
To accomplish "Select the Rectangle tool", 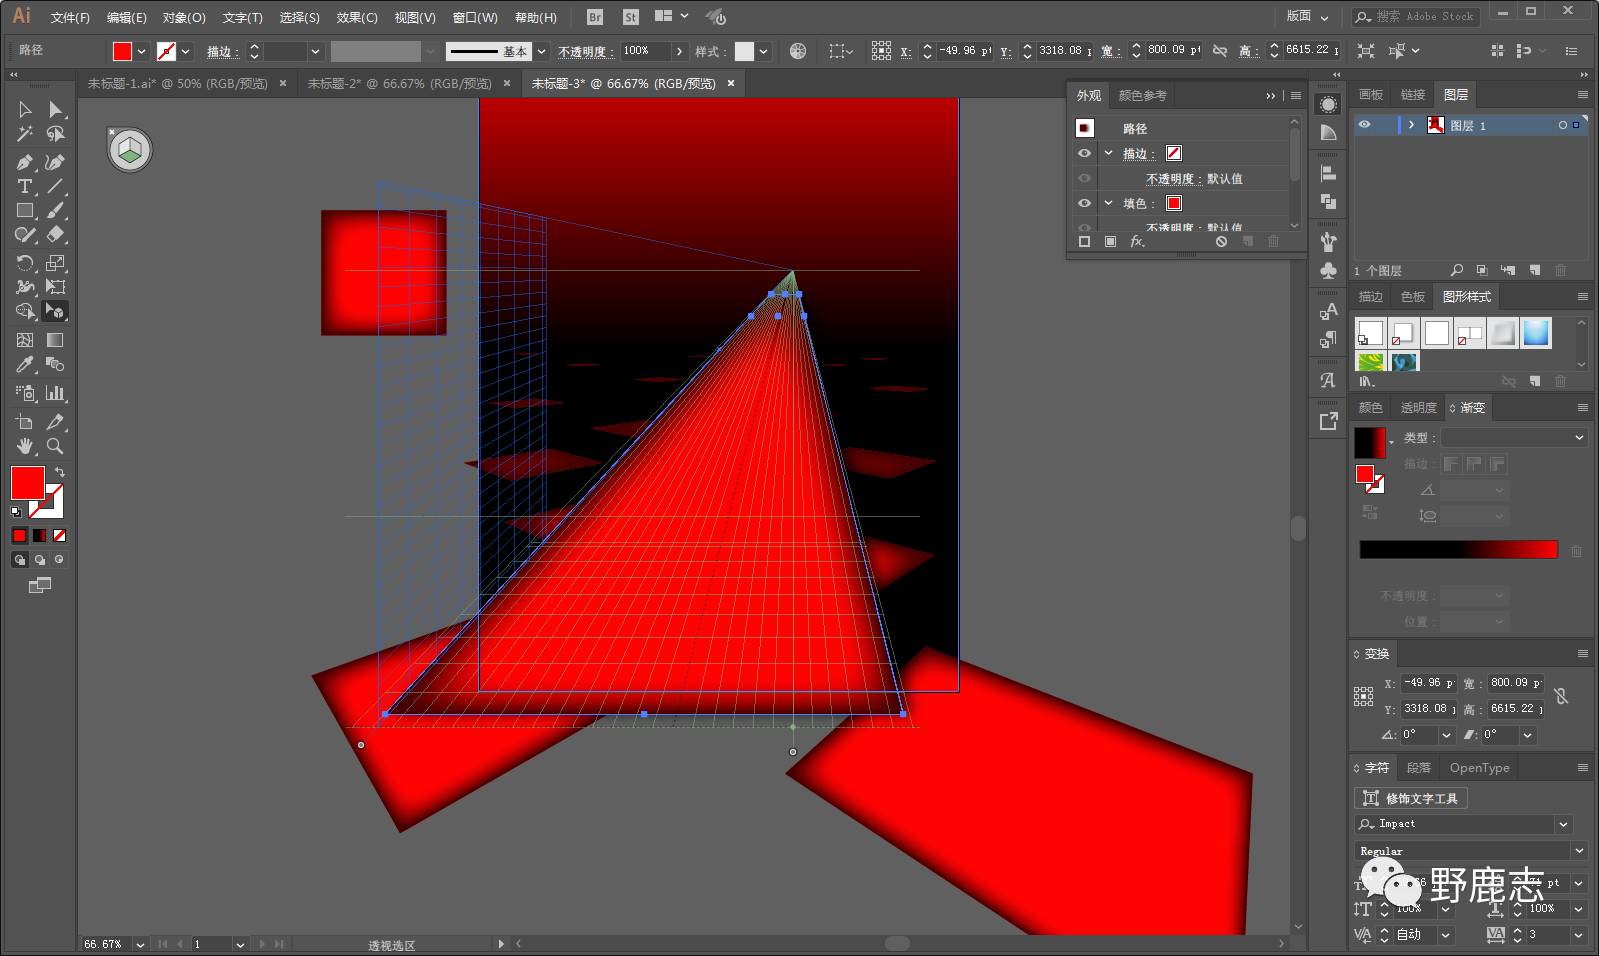I will point(25,211).
